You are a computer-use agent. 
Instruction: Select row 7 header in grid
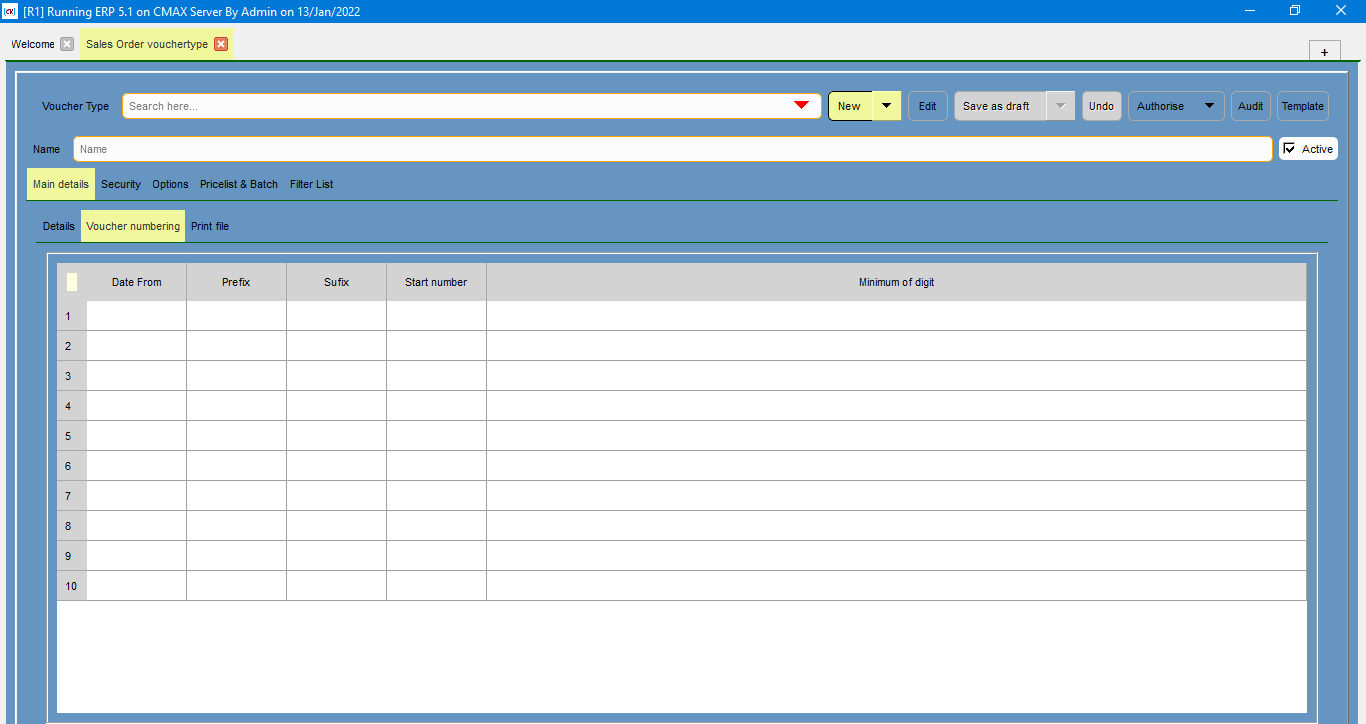click(x=72, y=496)
